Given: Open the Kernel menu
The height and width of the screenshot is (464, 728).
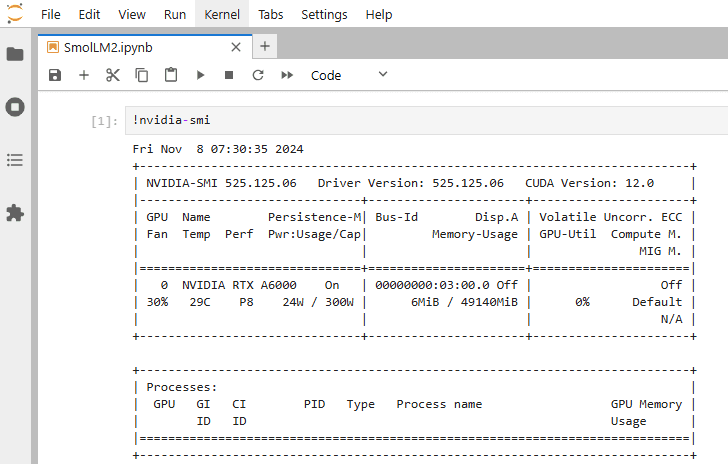Looking at the screenshot, I should pyautogui.click(x=222, y=15).
